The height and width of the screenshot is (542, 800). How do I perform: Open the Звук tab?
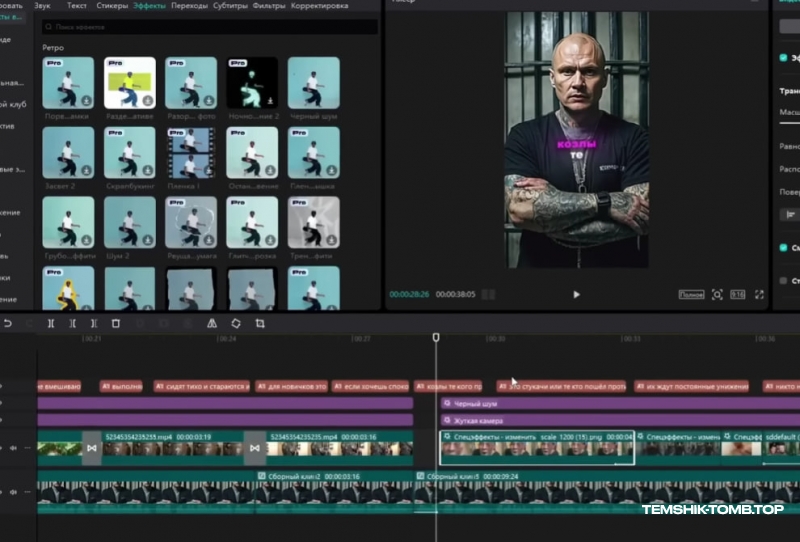coord(42,6)
